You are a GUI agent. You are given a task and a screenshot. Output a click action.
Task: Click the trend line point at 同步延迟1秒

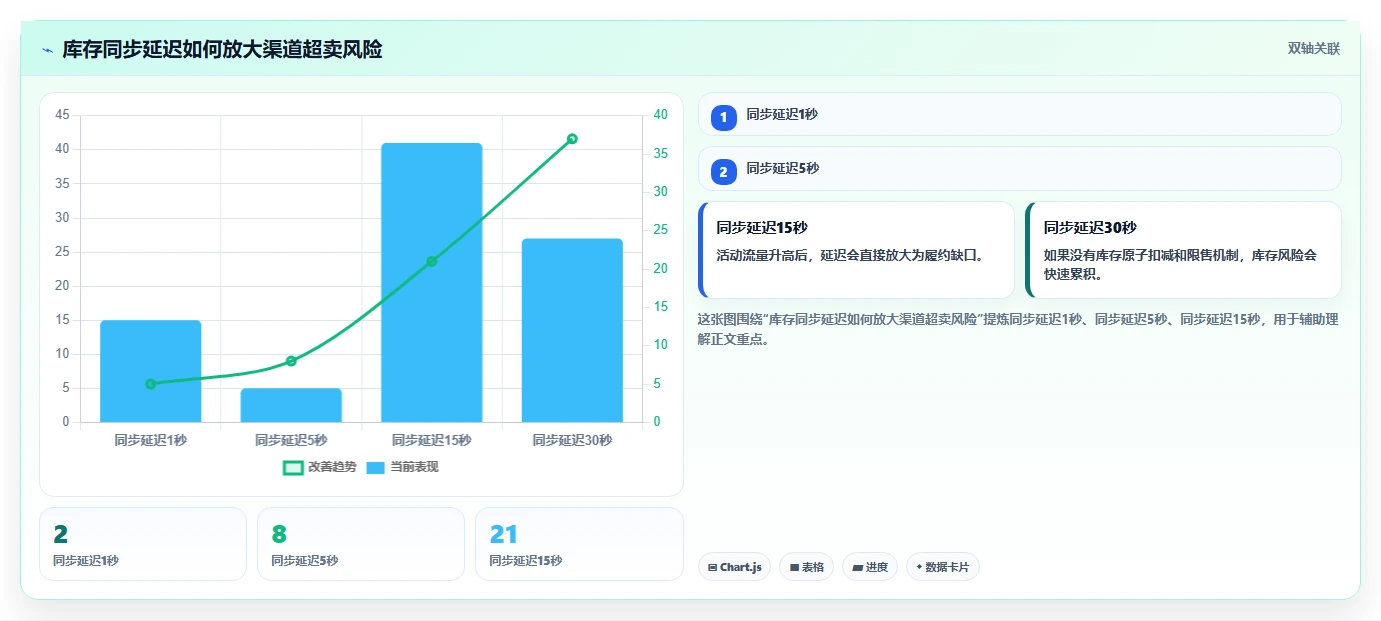coord(151,384)
